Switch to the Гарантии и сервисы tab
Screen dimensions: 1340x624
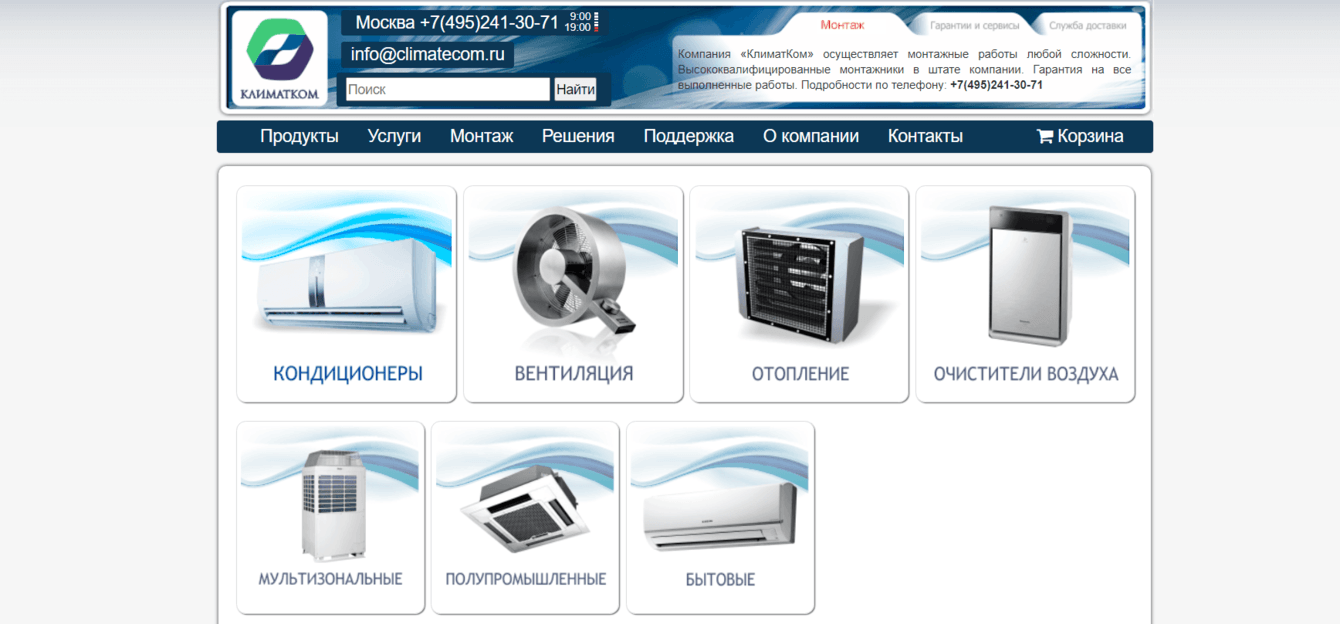[x=974, y=26]
